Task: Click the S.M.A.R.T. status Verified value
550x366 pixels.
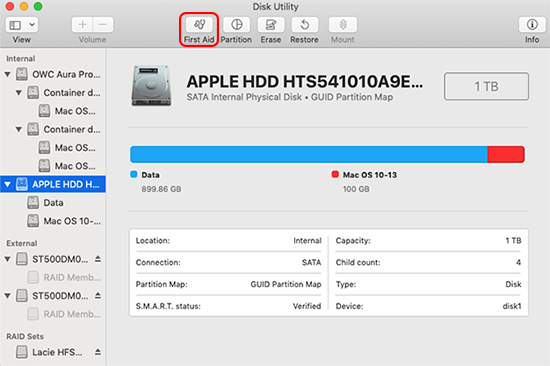Action: (307, 306)
